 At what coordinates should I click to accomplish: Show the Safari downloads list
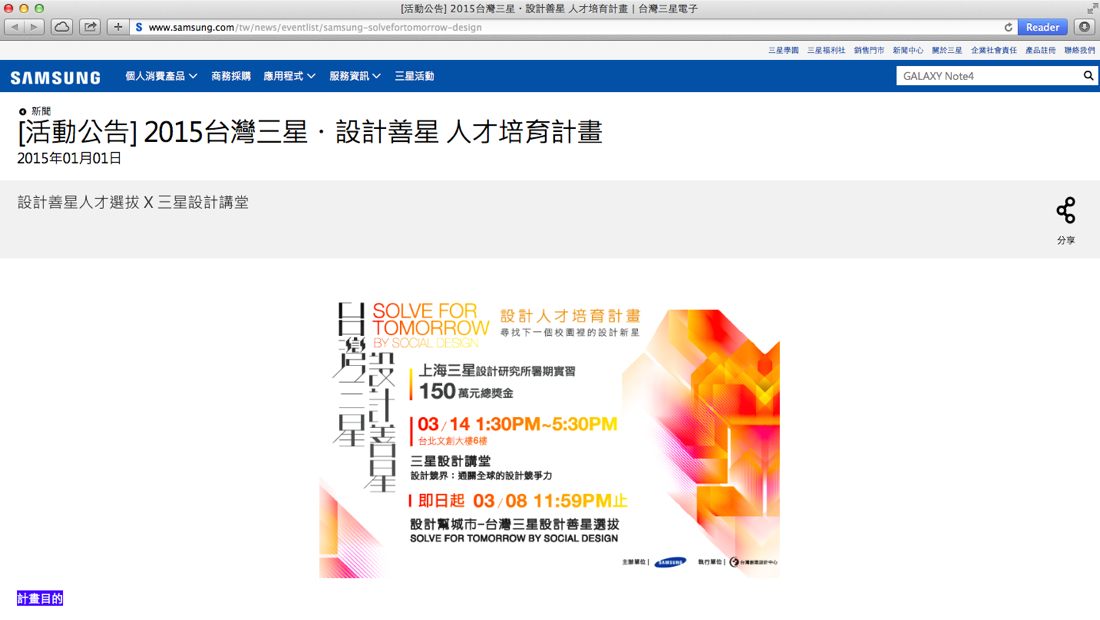(x=1085, y=27)
